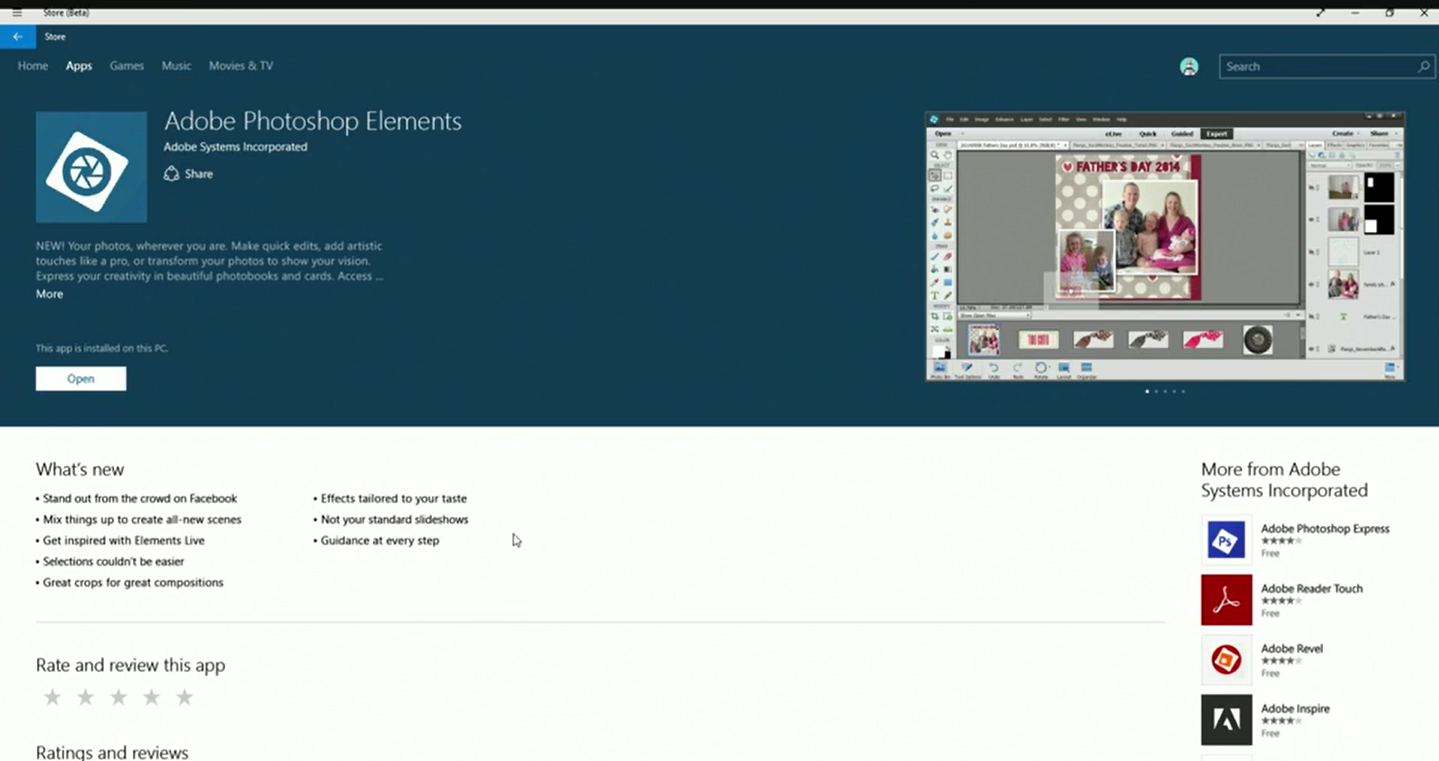Click the blue back arrow

[18, 37]
